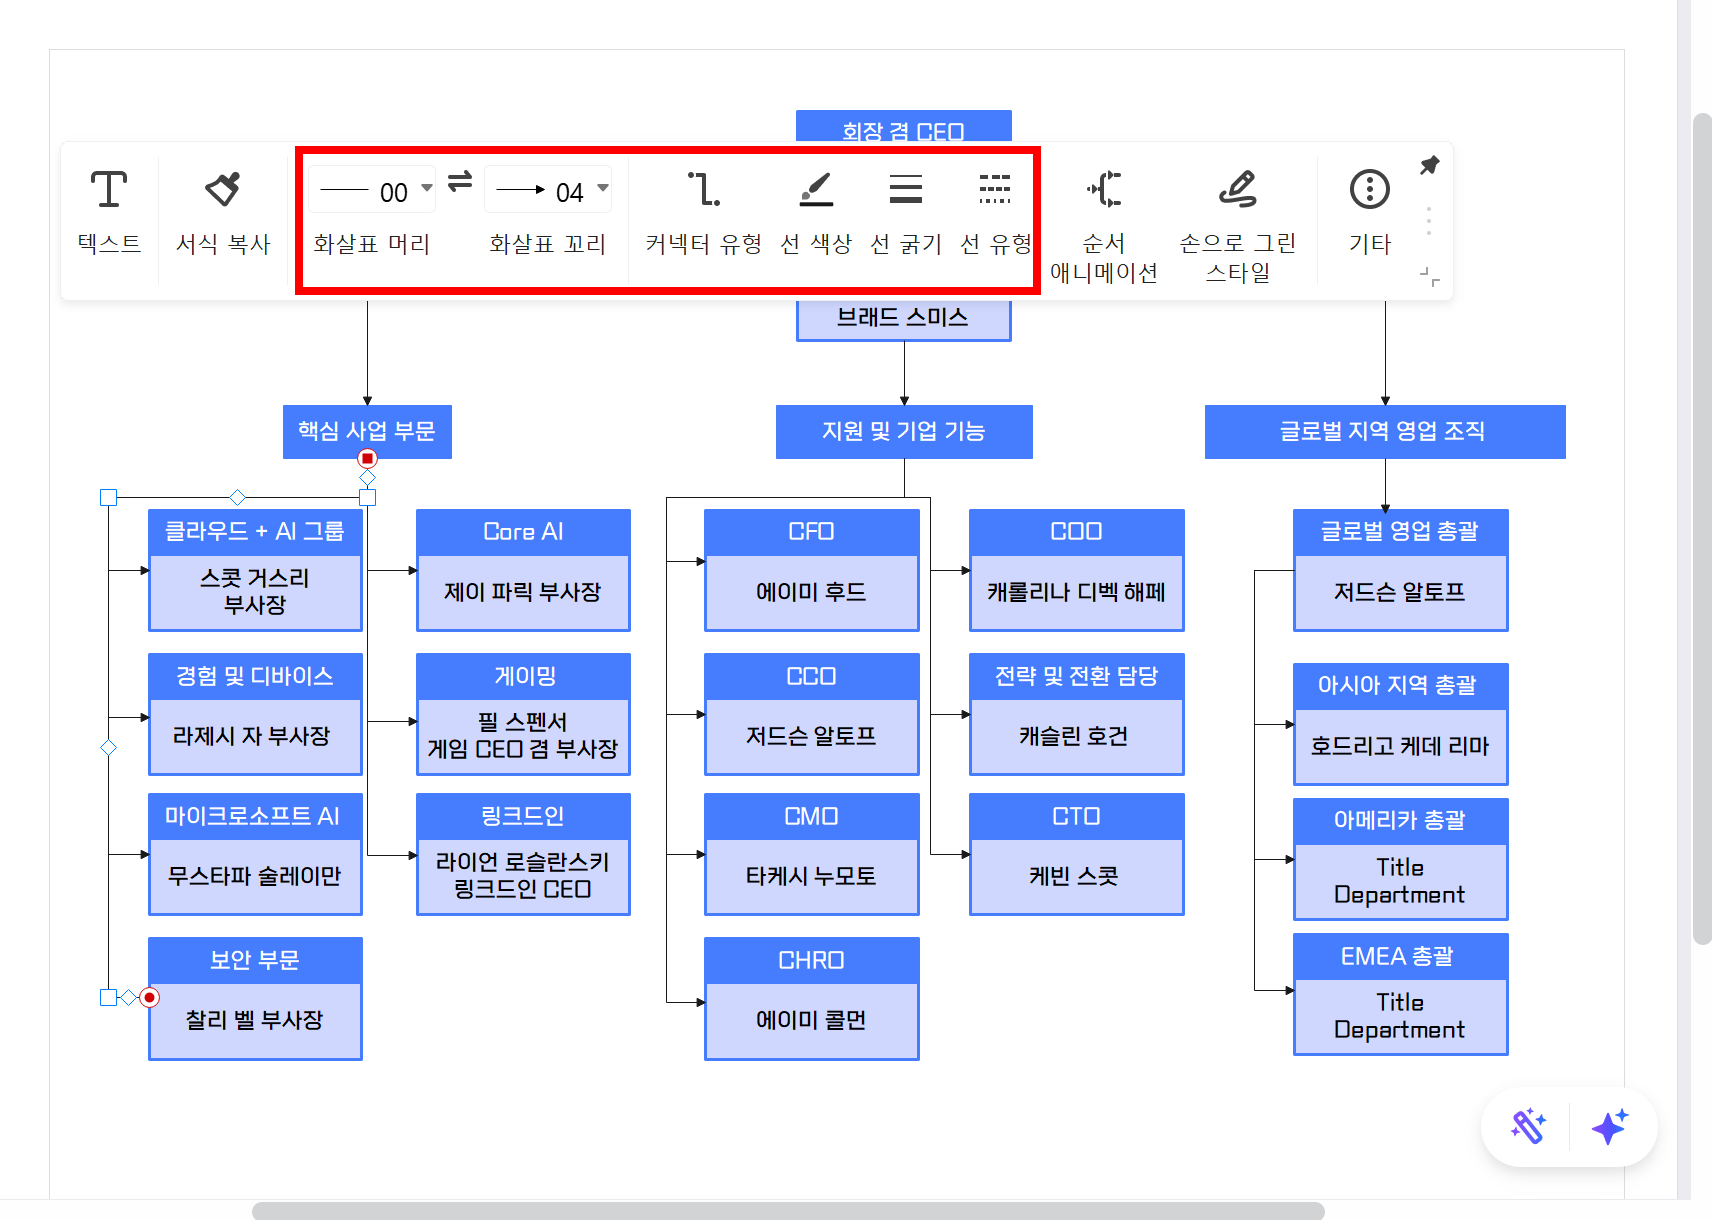Click the 에이미 후드 cell
The width and height of the screenshot is (1712, 1220).
coord(811,592)
